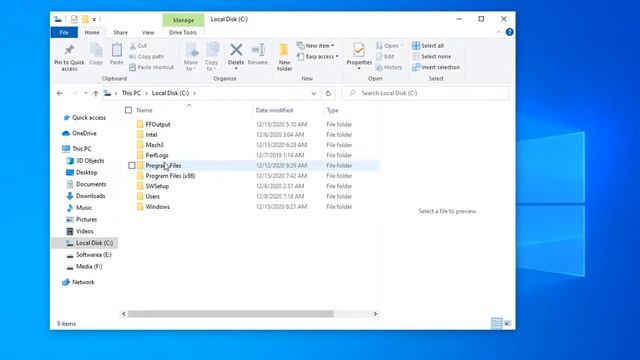Viewport: 640px width, 360px height.
Task: Open the Move to ribbon command
Action: click(x=191, y=57)
